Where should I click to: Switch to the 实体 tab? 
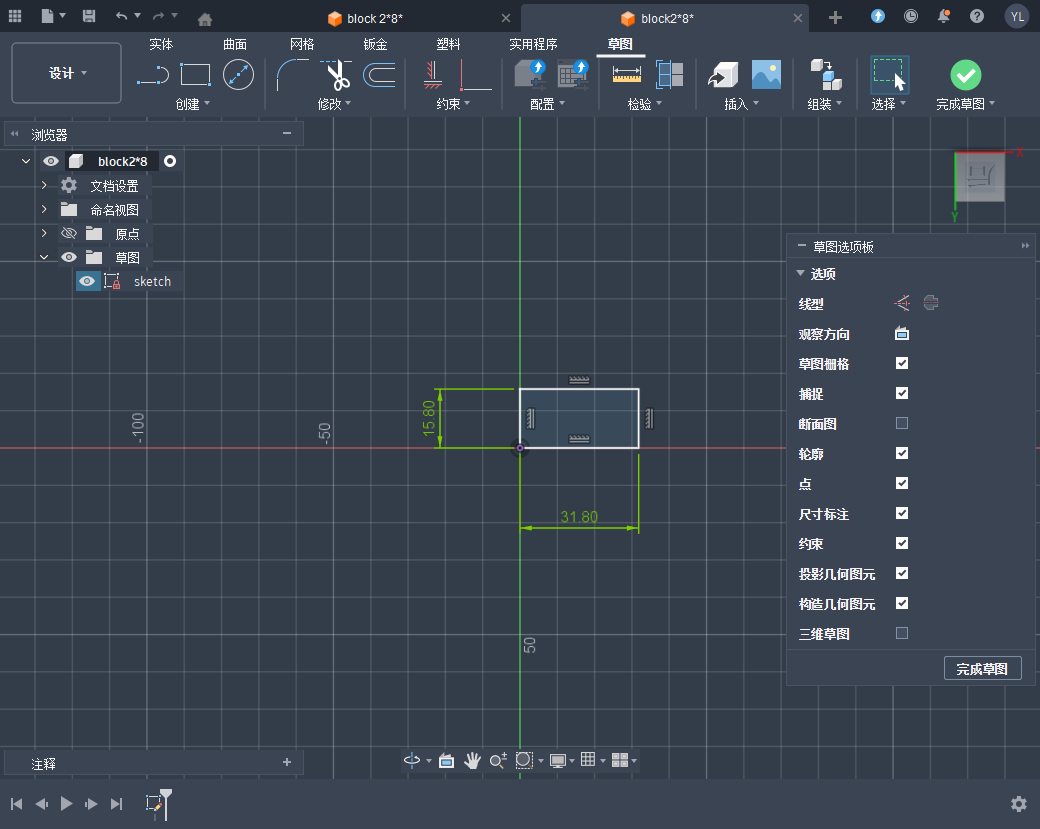click(161, 44)
